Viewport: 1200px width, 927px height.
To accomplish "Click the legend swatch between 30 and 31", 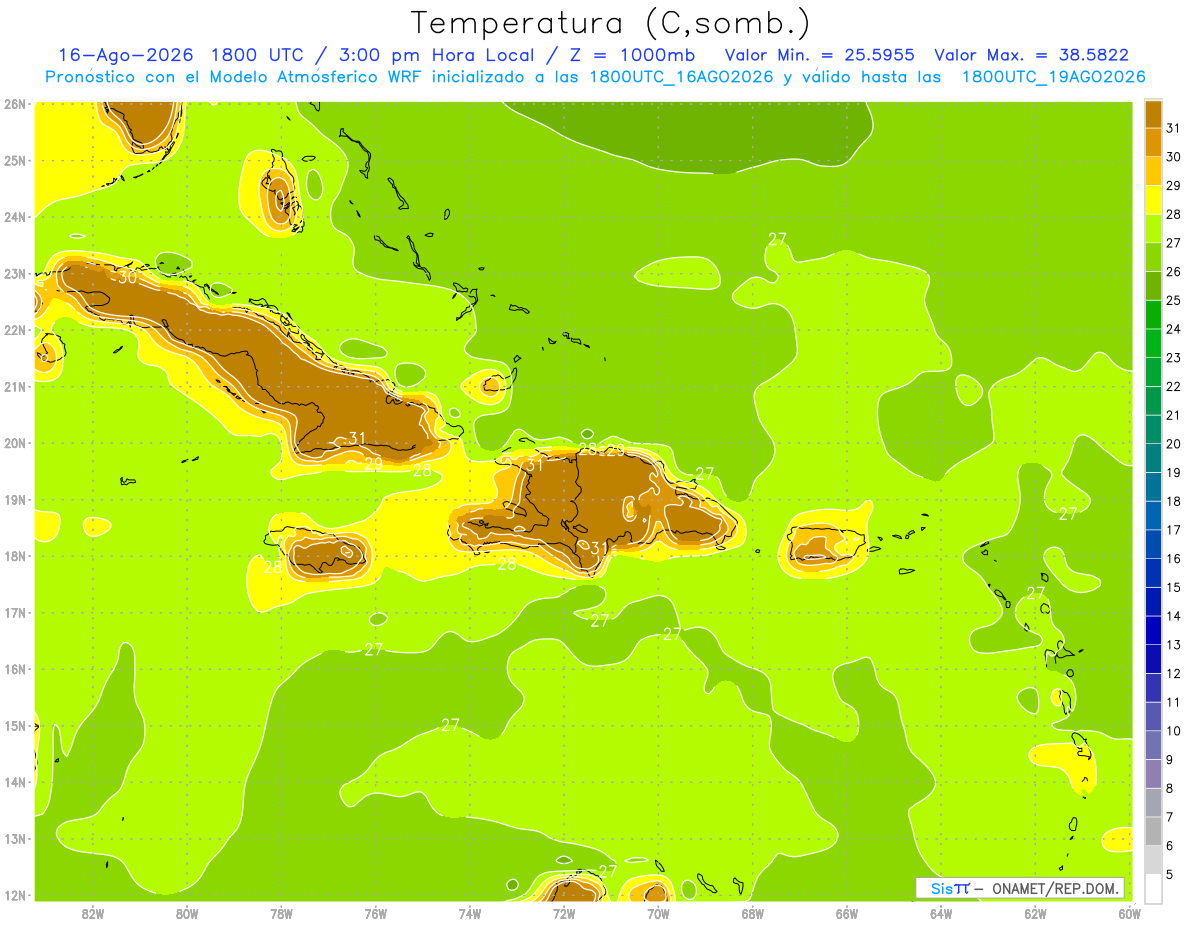I will coord(1152,142).
